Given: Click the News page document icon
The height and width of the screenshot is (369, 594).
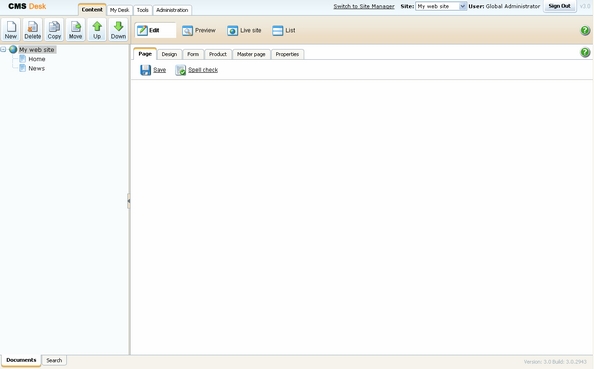Looking at the screenshot, I should coord(22,68).
